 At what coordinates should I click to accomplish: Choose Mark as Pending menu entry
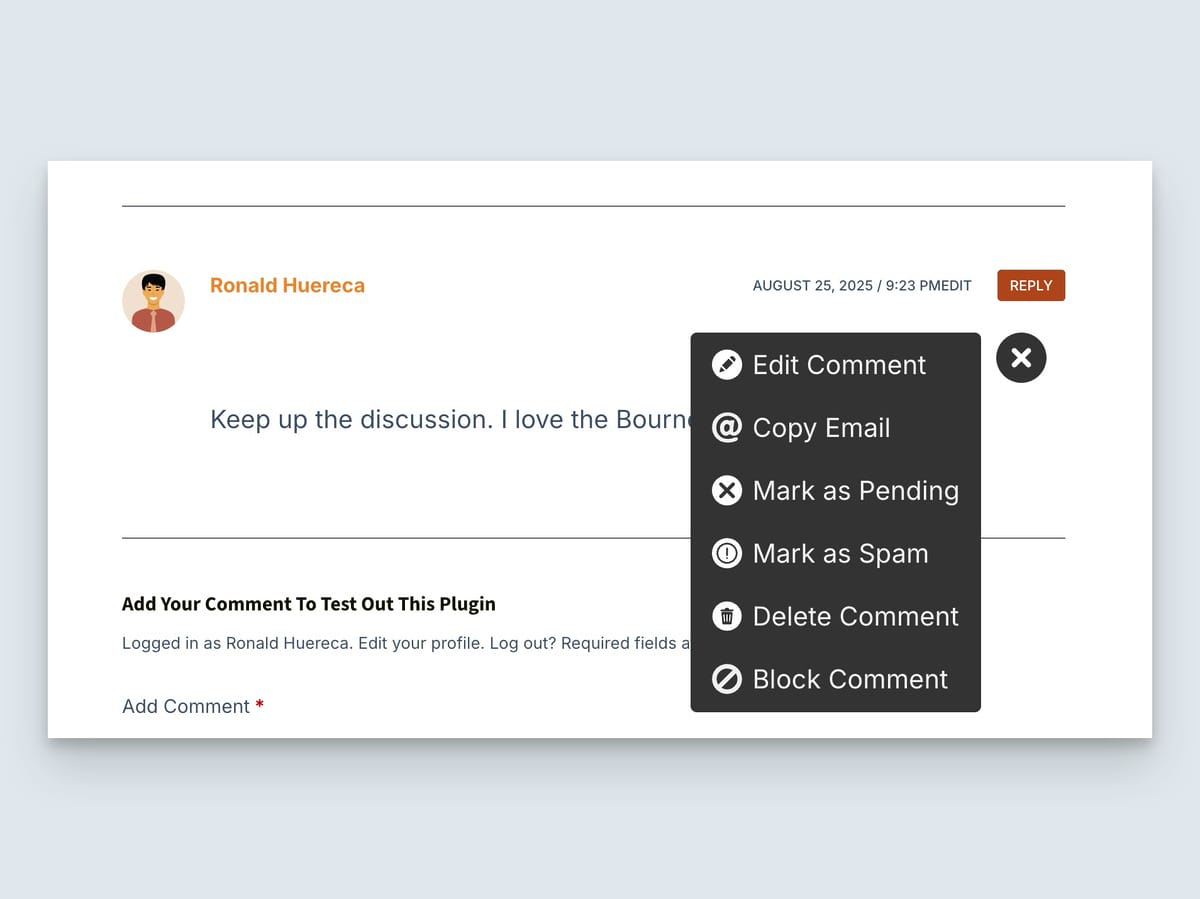click(x=856, y=490)
